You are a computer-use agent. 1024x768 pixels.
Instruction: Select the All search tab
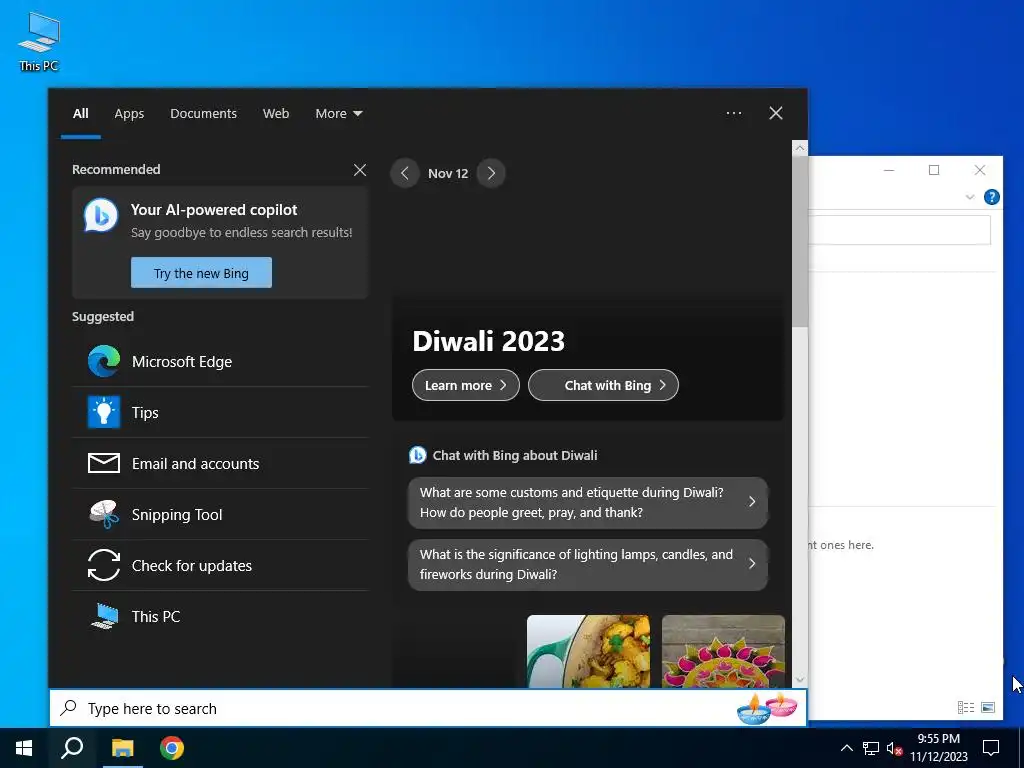tap(80, 114)
